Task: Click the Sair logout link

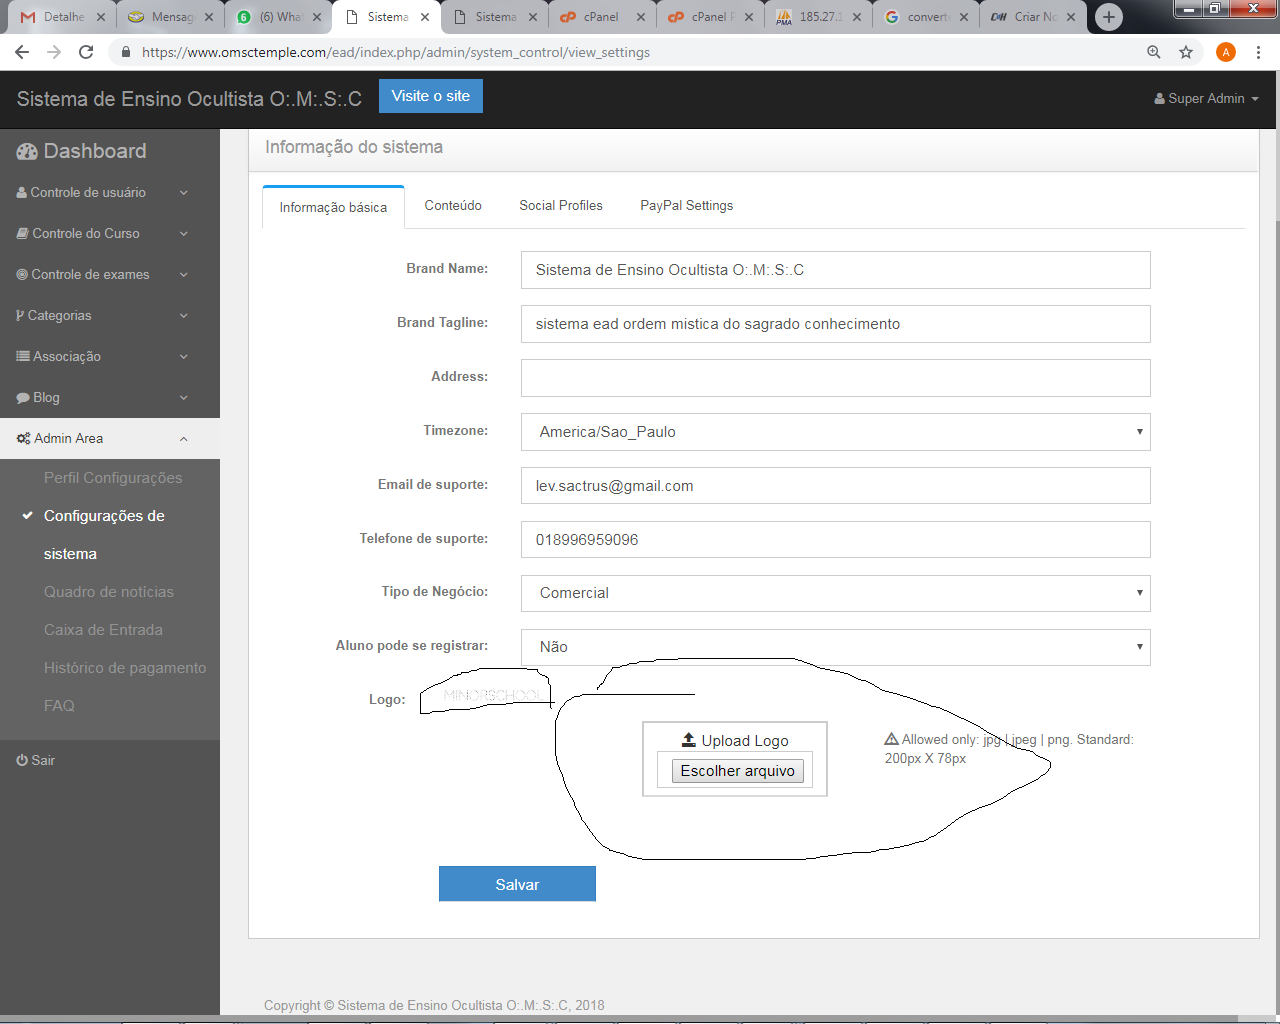Action: coord(36,760)
